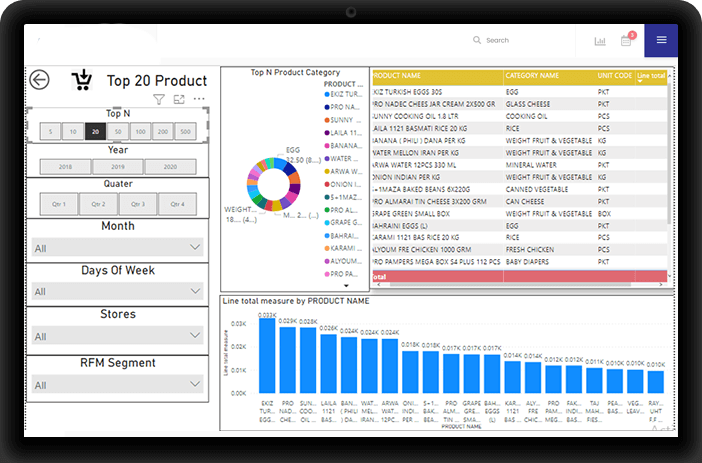Filter by Year 2019

[118, 167]
